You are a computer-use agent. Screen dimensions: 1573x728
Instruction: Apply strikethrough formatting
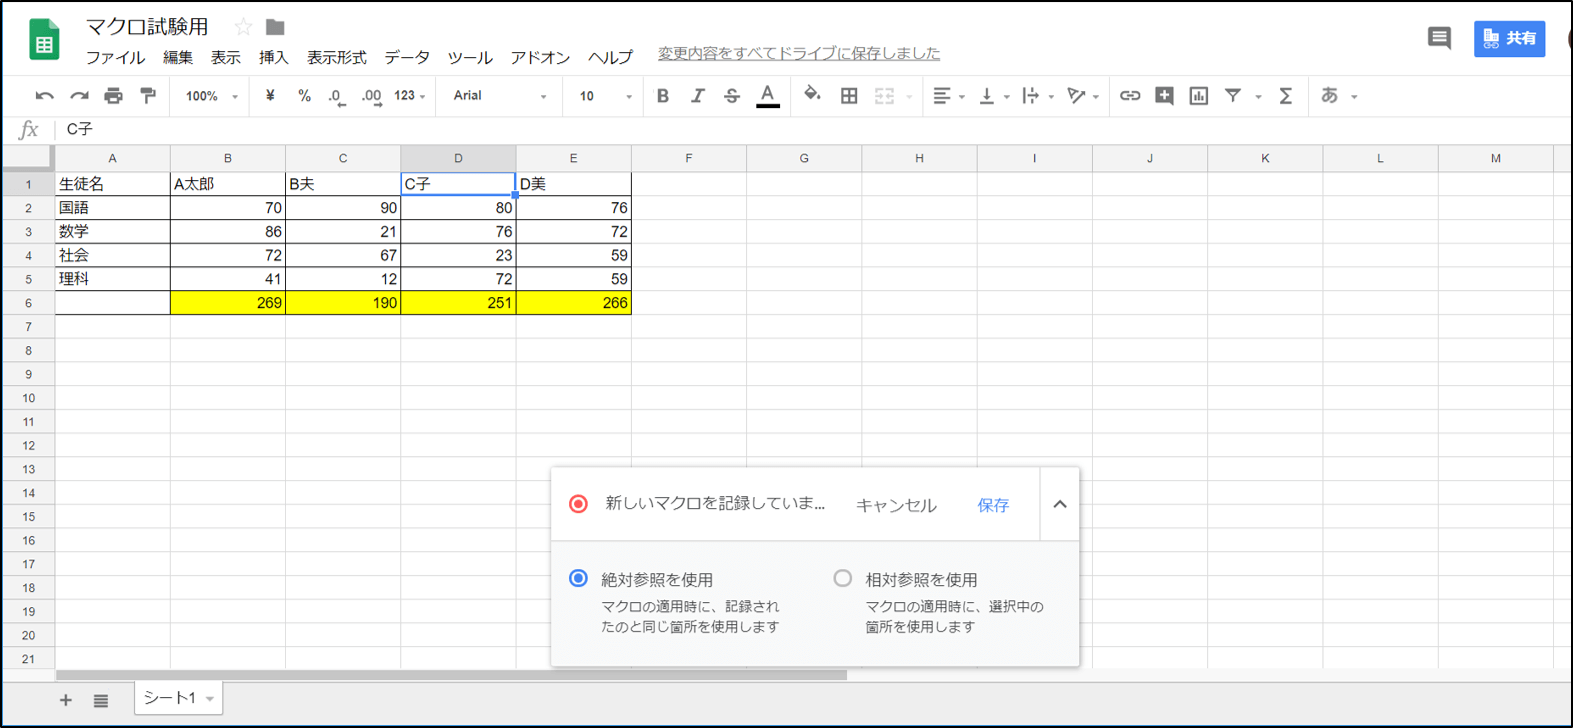732,96
